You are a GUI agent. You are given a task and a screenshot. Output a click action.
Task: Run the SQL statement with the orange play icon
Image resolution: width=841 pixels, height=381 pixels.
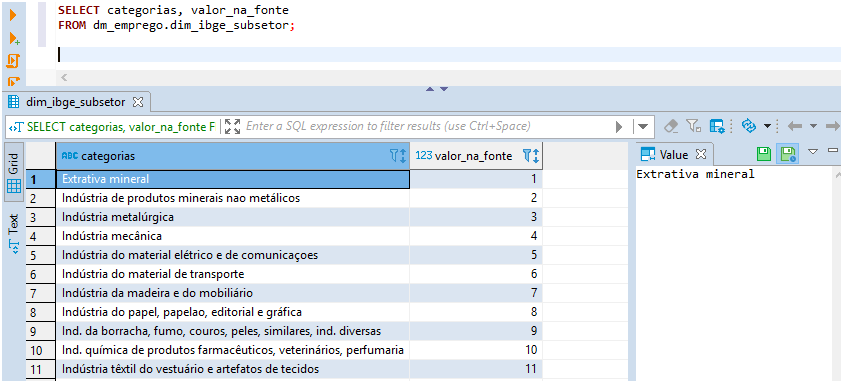(x=13, y=15)
